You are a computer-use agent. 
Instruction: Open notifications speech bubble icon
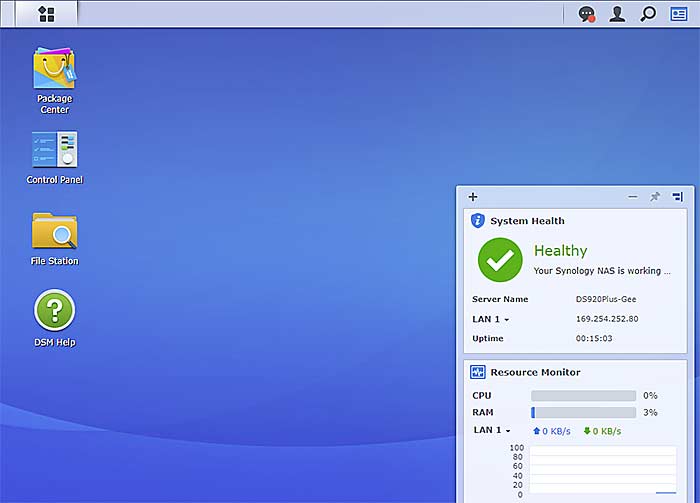click(587, 14)
